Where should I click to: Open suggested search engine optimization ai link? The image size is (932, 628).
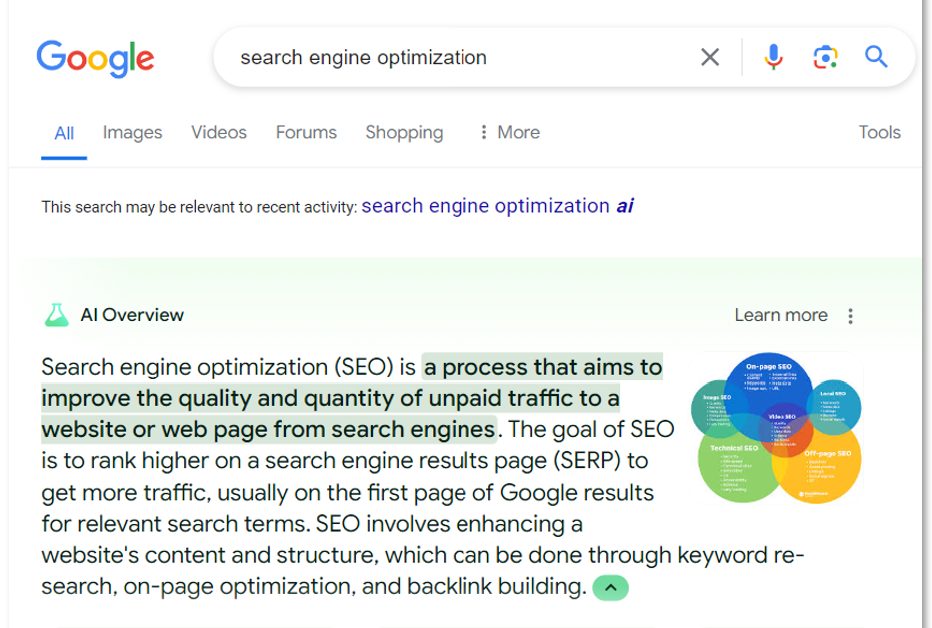[497, 206]
